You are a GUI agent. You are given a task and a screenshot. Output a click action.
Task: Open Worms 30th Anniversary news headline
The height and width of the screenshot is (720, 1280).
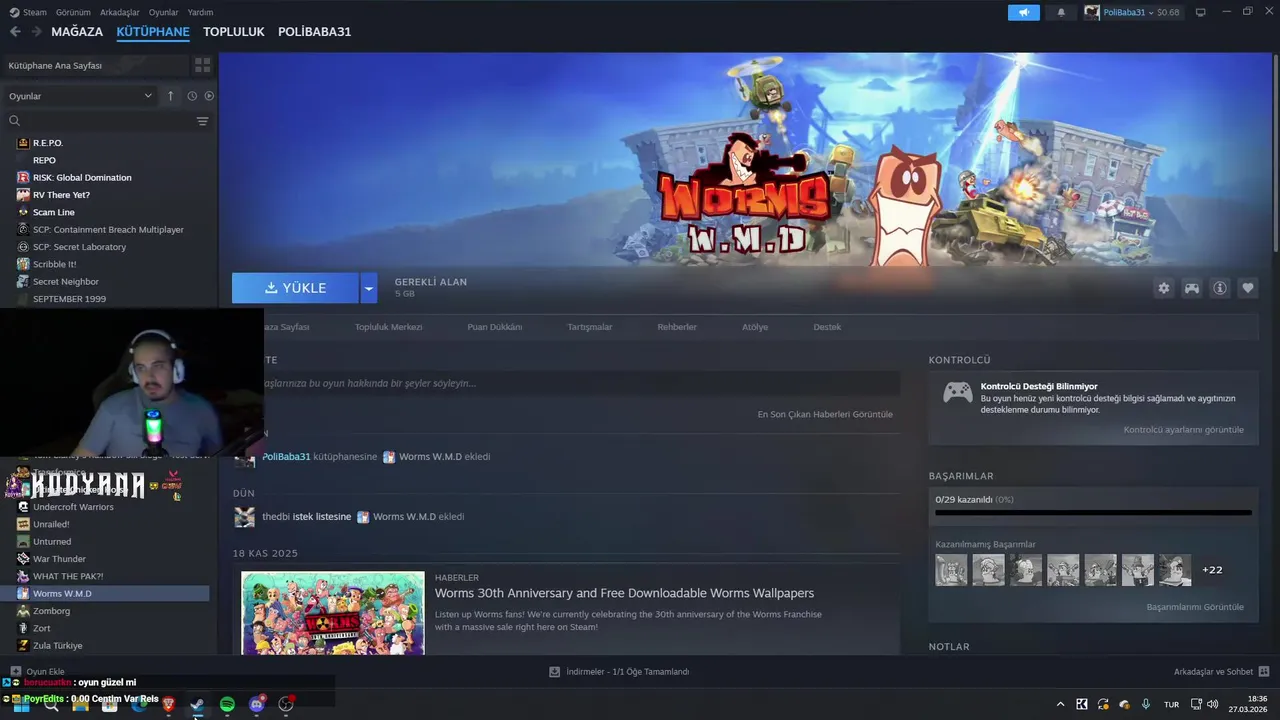(x=624, y=593)
